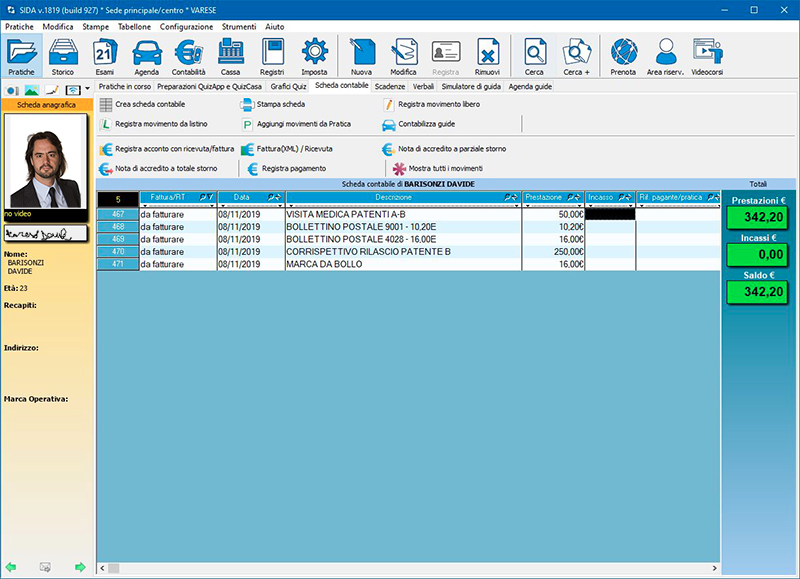The height and width of the screenshot is (579, 800).
Task: Click Registra pagamento button
Action: [x=293, y=168]
